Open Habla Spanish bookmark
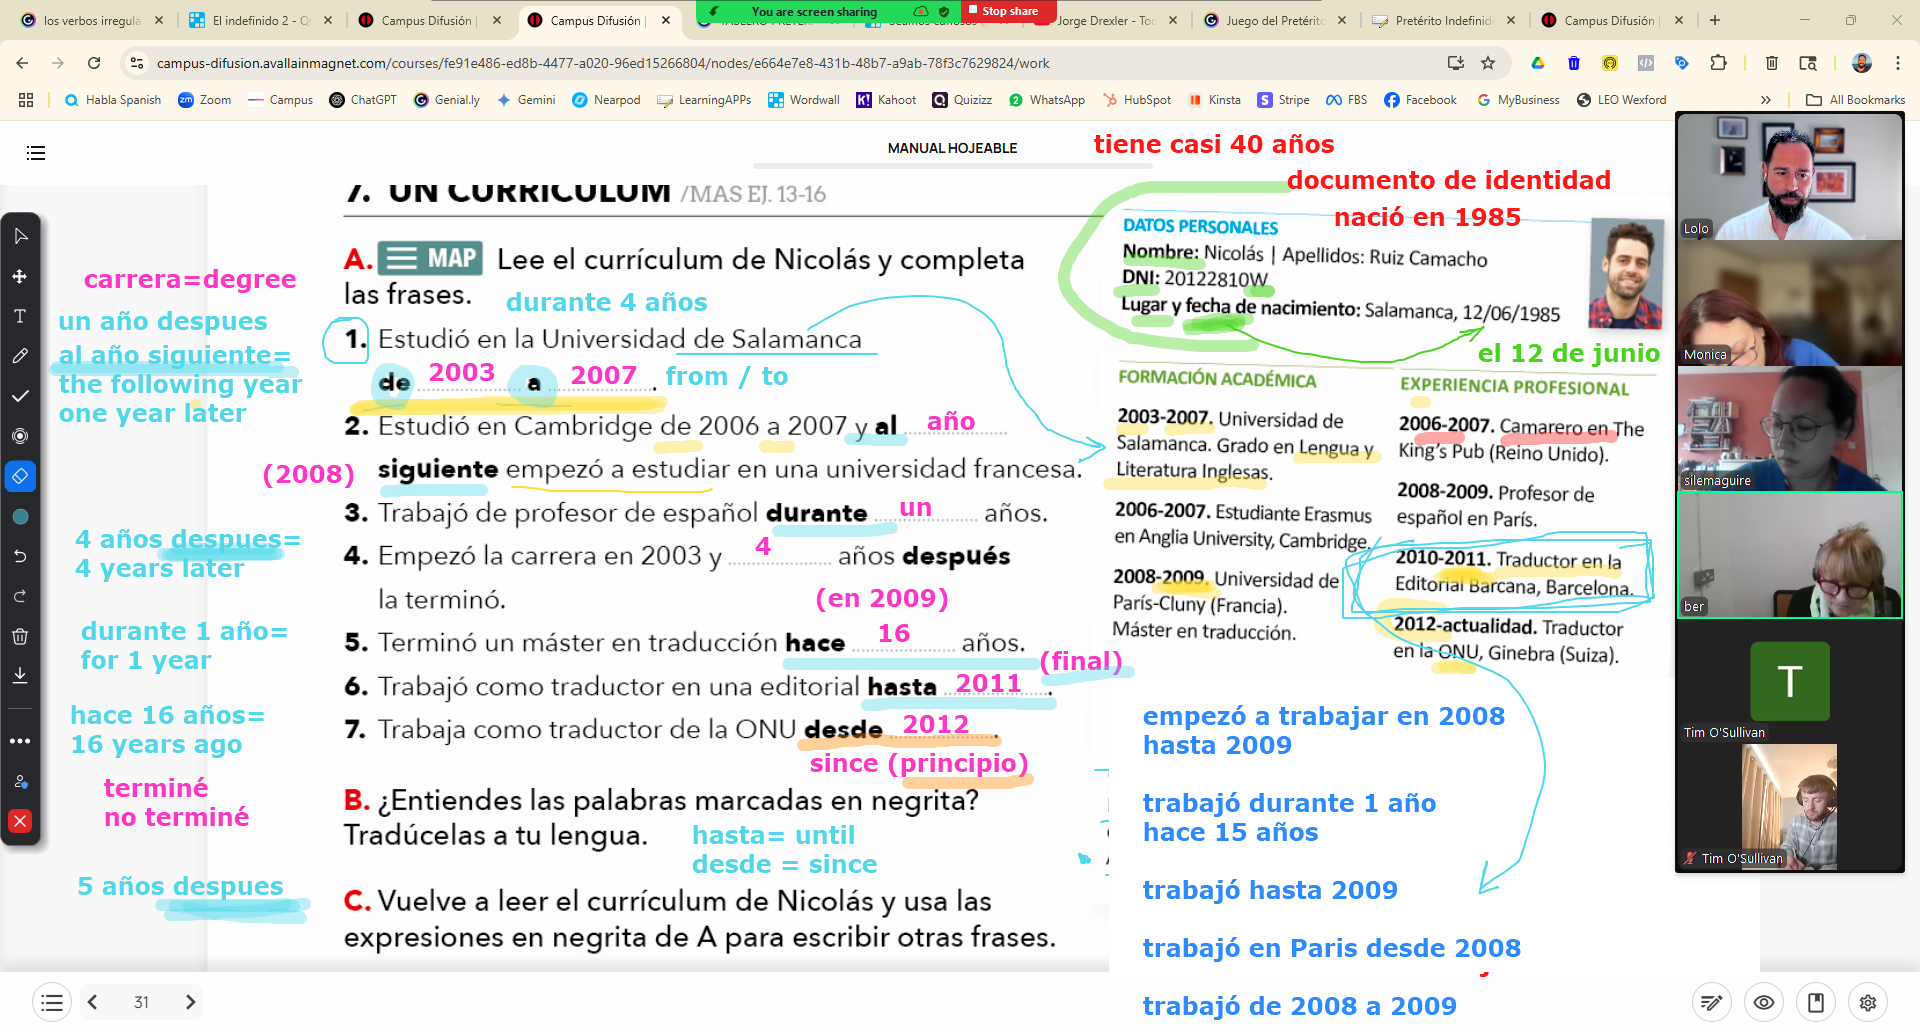1920x1032 pixels. coord(112,100)
